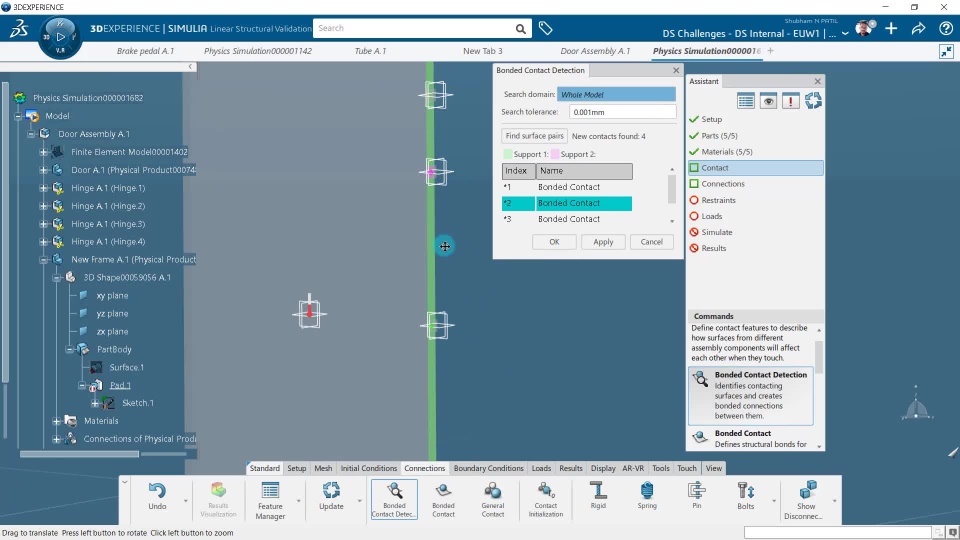Click the Results Visualization icon
The height and width of the screenshot is (540, 960).
tap(219, 490)
